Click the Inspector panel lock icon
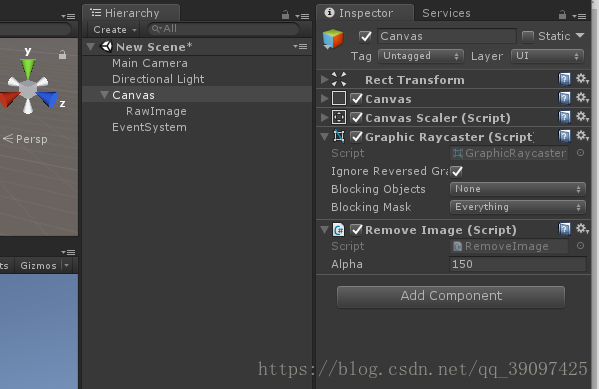Viewport: 599px width, 389px height. click(562, 15)
